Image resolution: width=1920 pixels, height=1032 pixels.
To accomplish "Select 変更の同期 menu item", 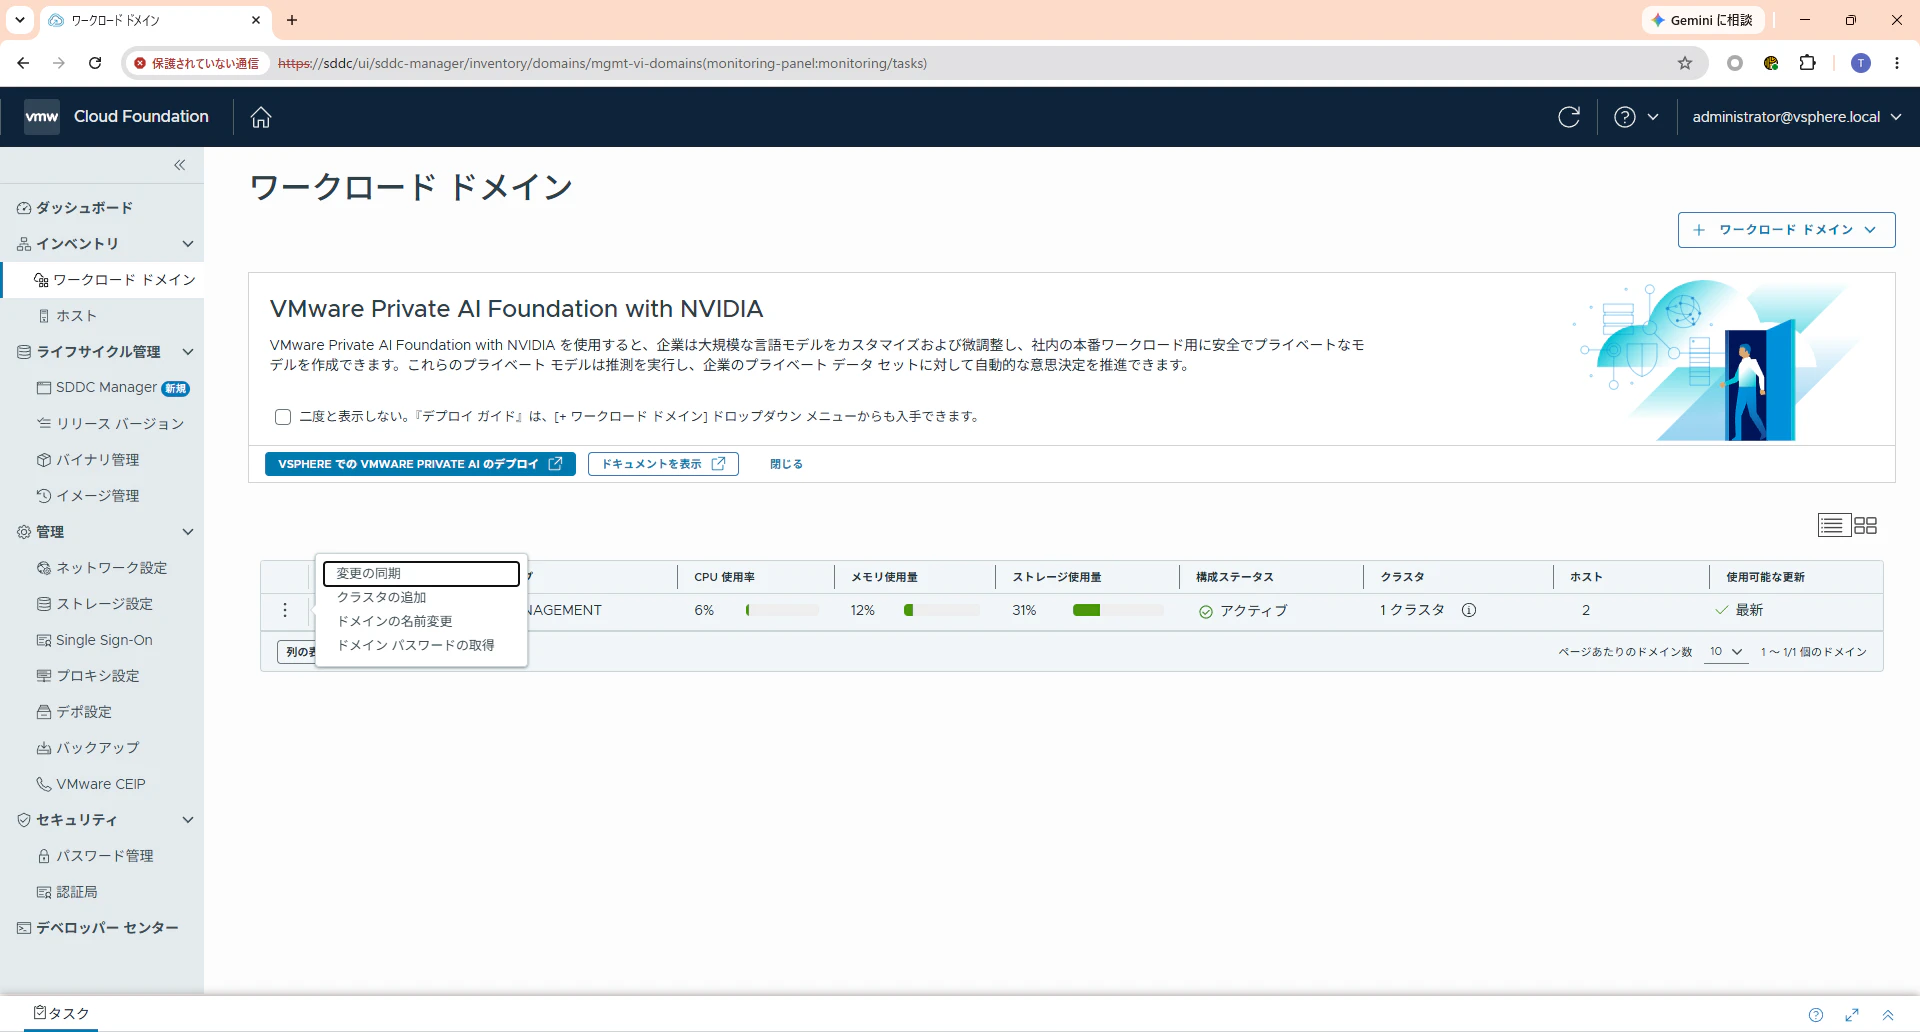I will [x=421, y=573].
